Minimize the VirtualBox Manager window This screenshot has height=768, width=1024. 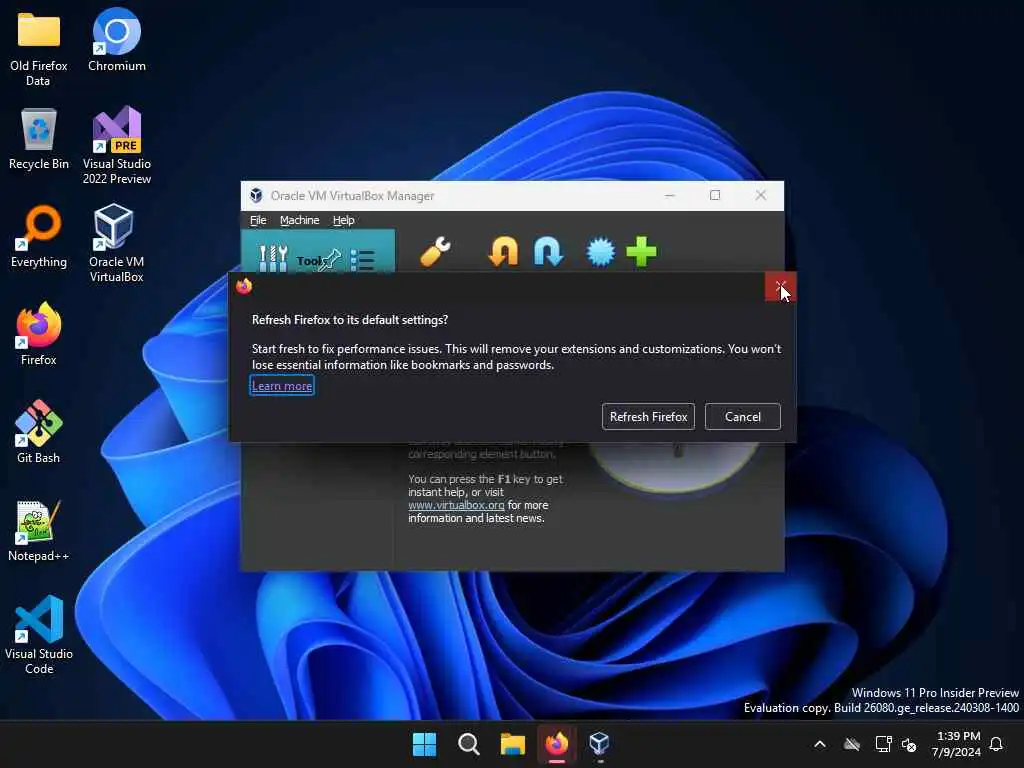pos(670,195)
